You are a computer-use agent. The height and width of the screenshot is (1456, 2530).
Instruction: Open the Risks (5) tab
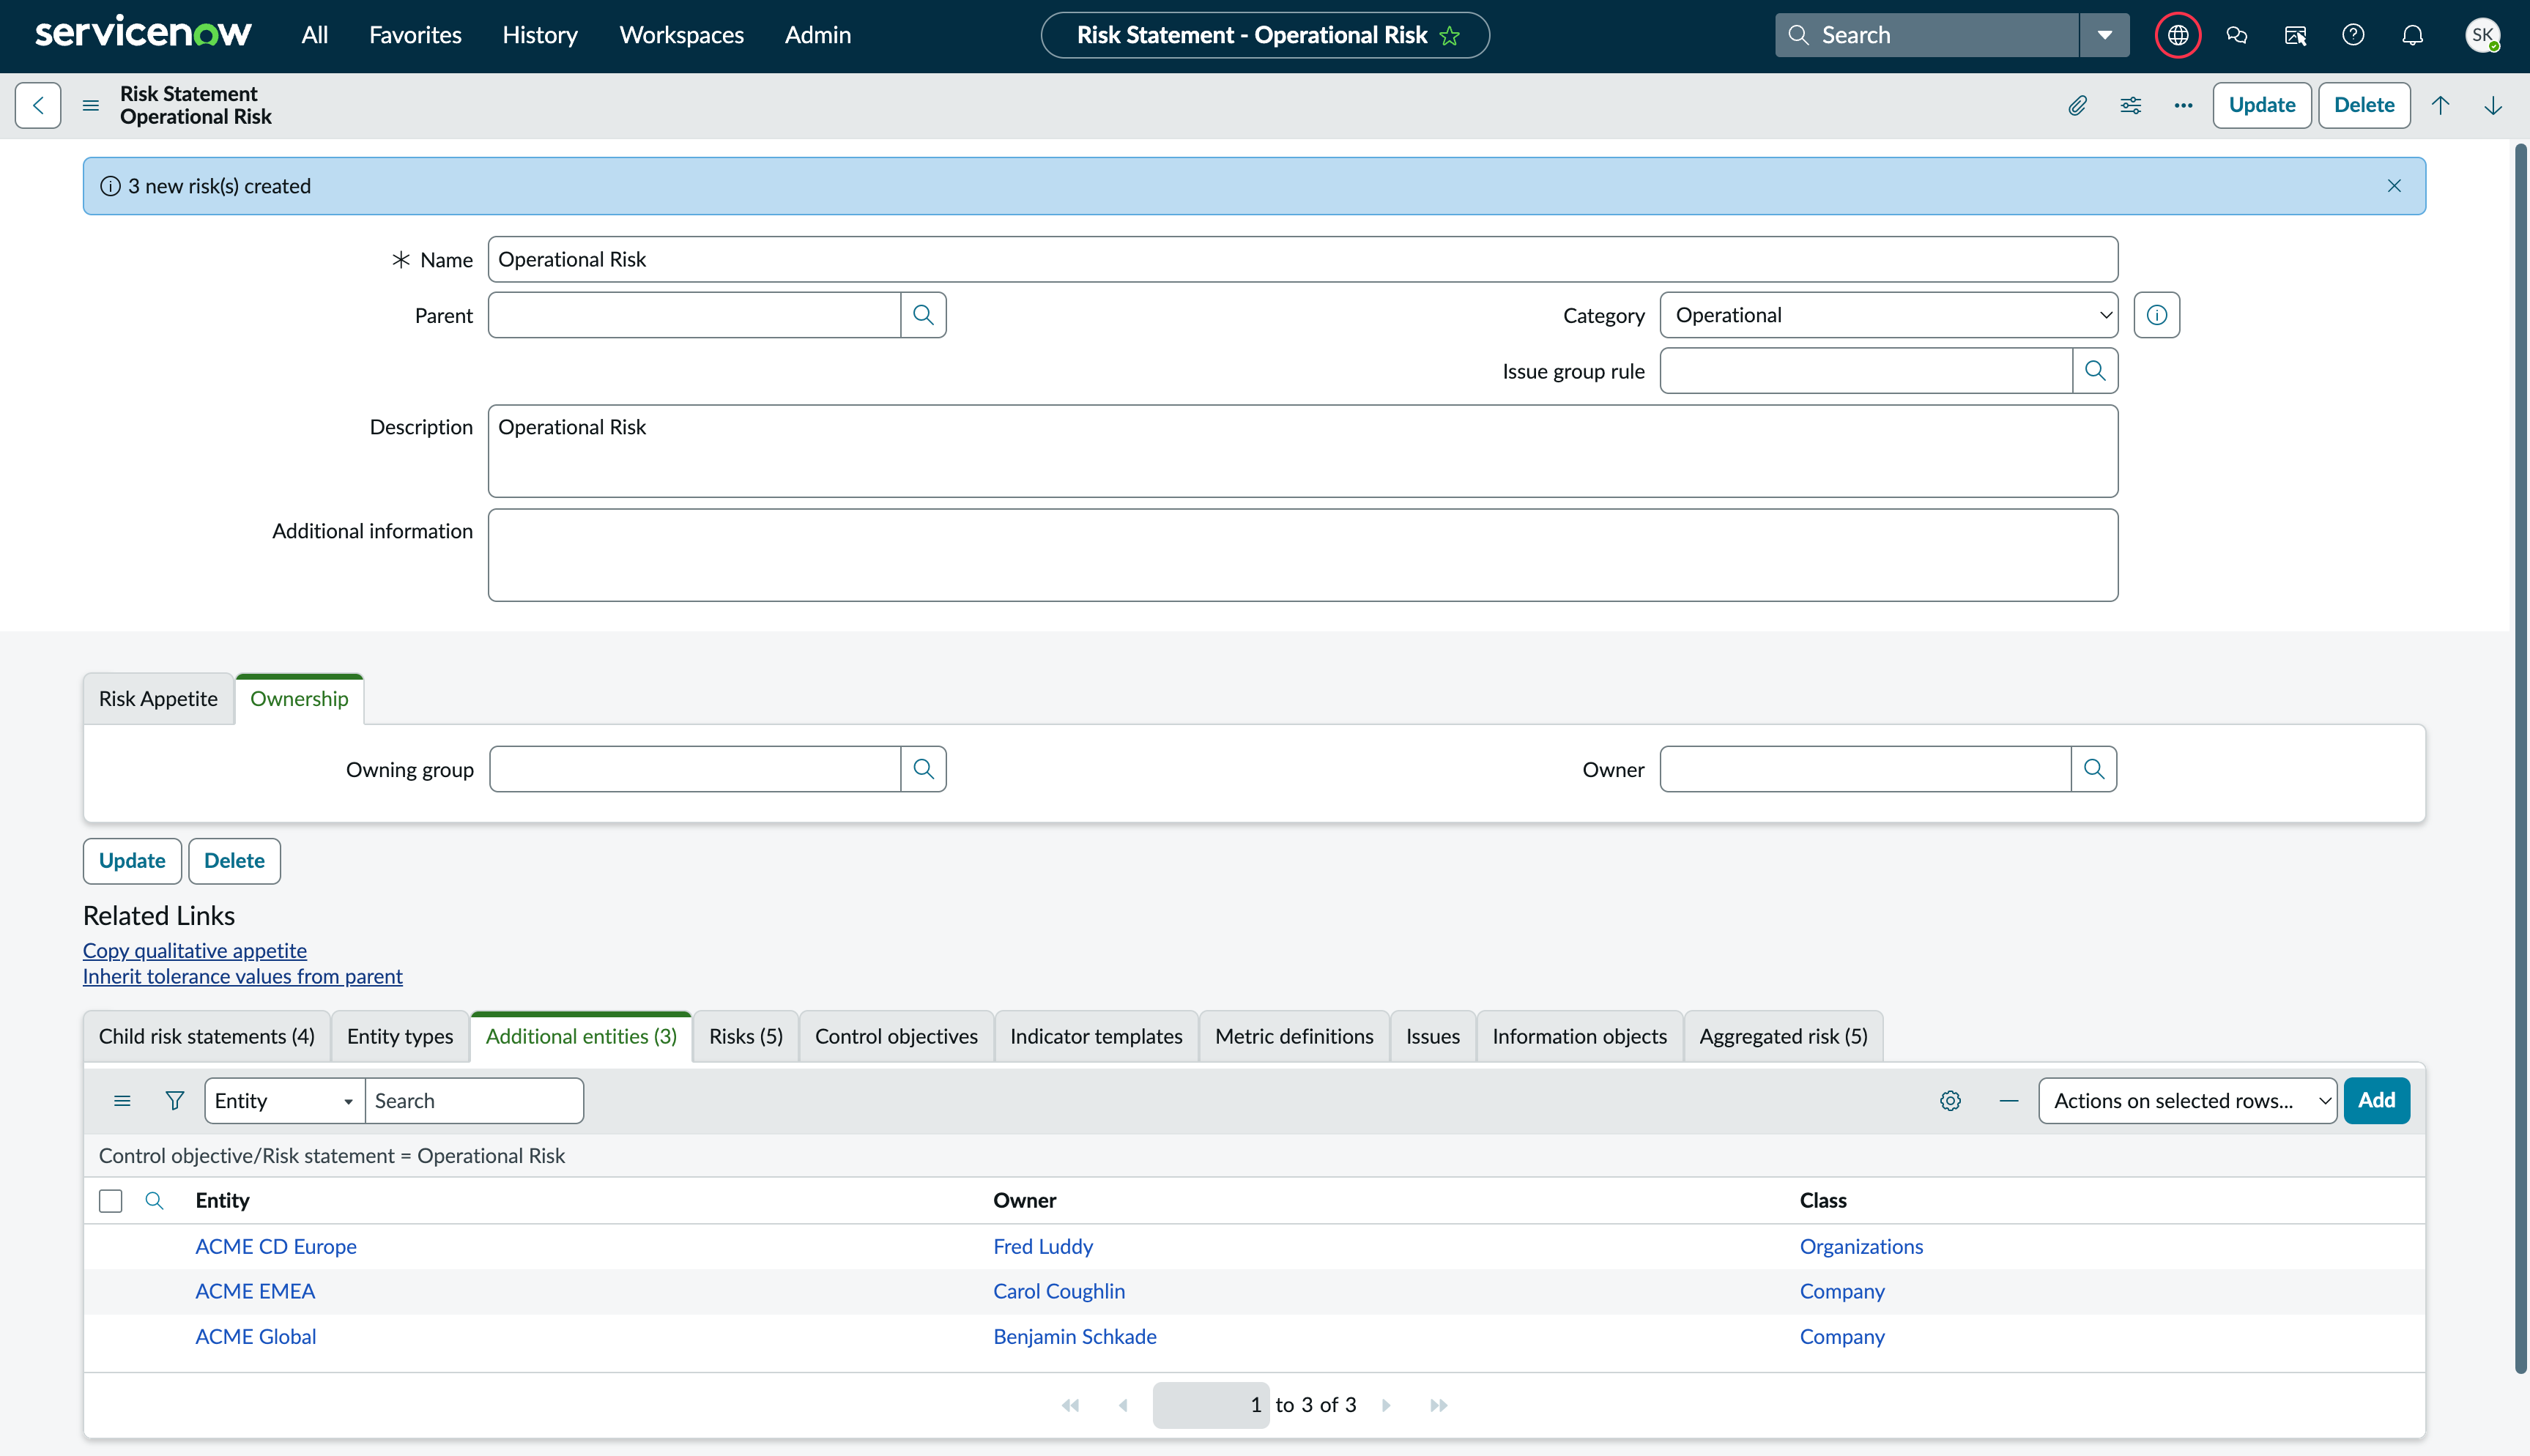pyautogui.click(x=746, y=1036)
